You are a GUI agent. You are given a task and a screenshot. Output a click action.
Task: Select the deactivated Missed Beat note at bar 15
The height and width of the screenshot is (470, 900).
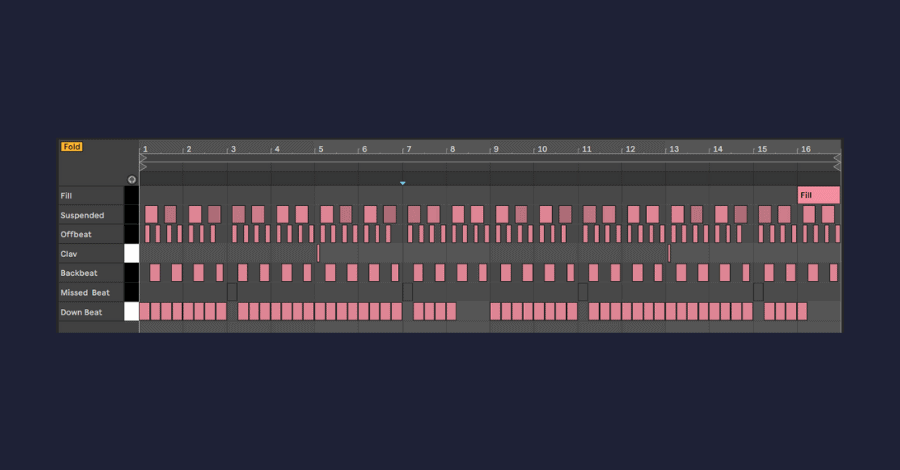pos(758,292)
